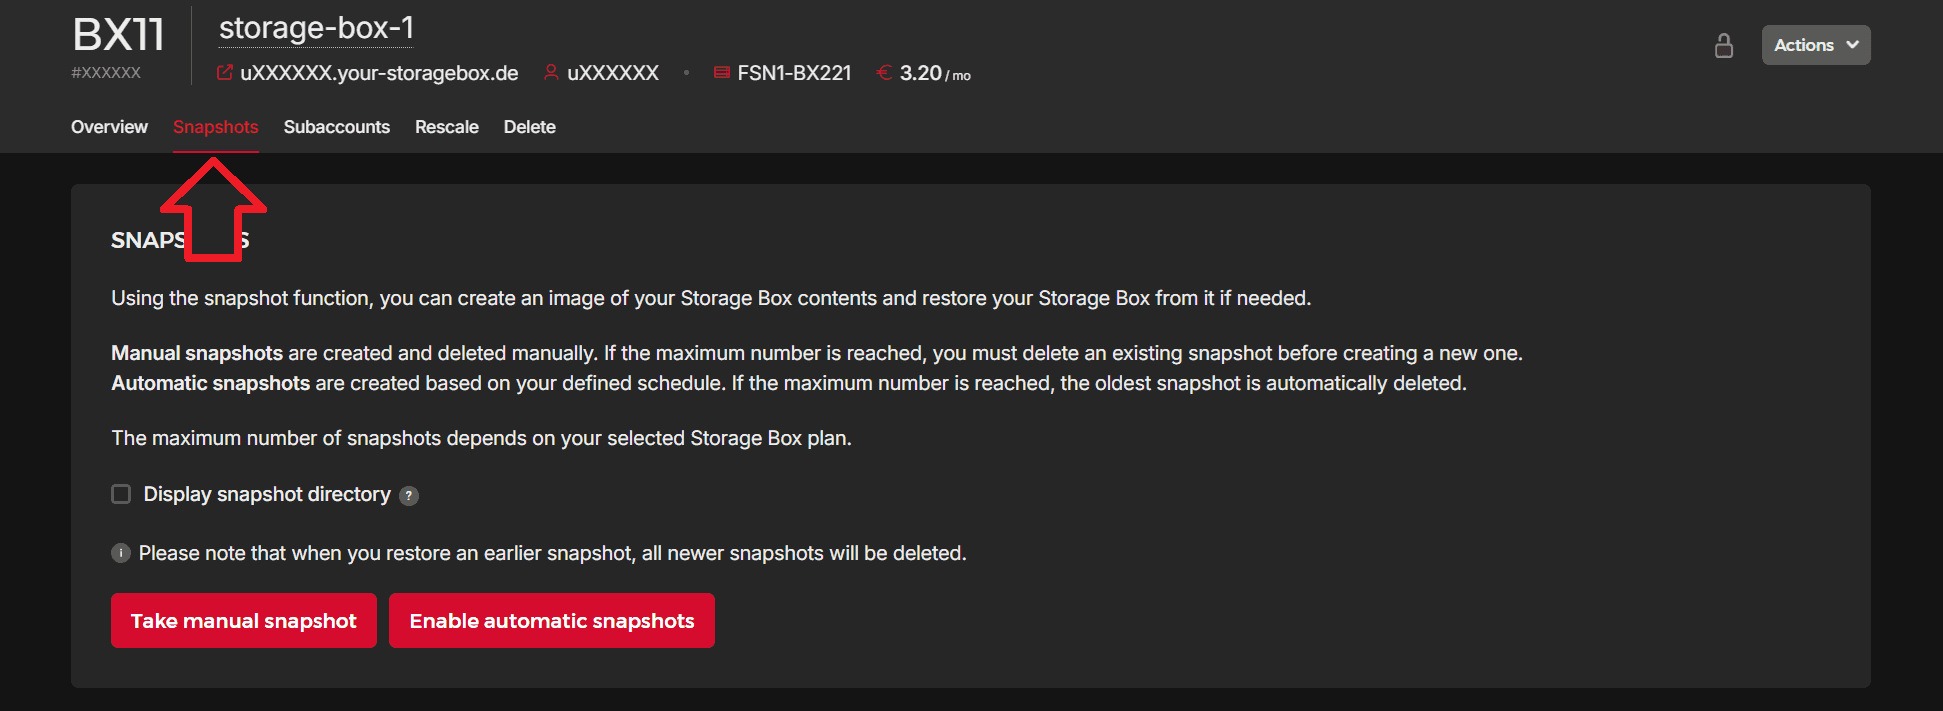Go to the Subaccounts tab
This screenshot has width=1943, height=711.
click(336, 127)
